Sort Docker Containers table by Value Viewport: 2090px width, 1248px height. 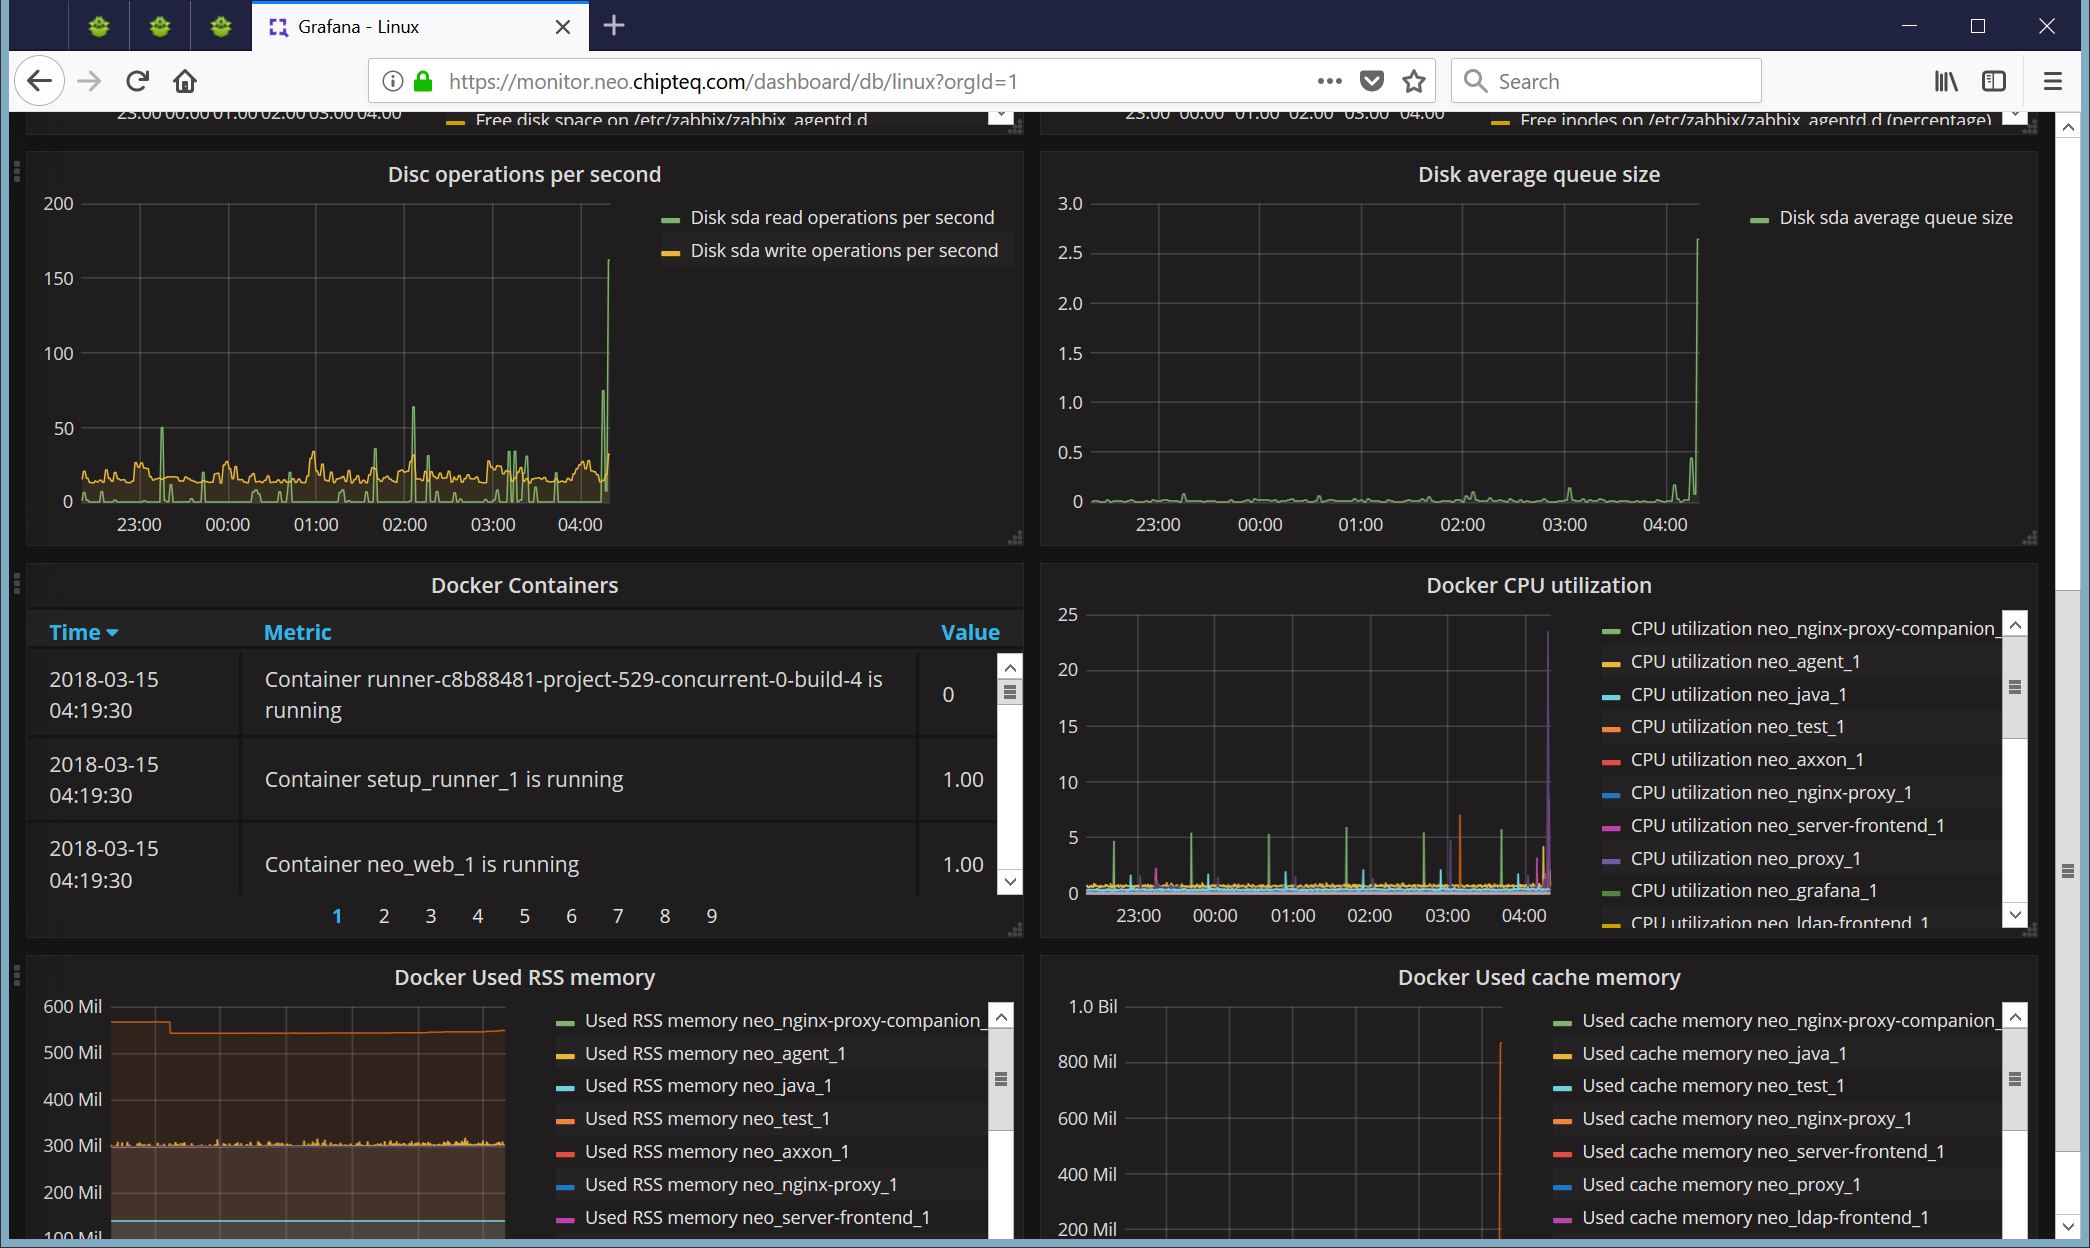tap(970, 632)
